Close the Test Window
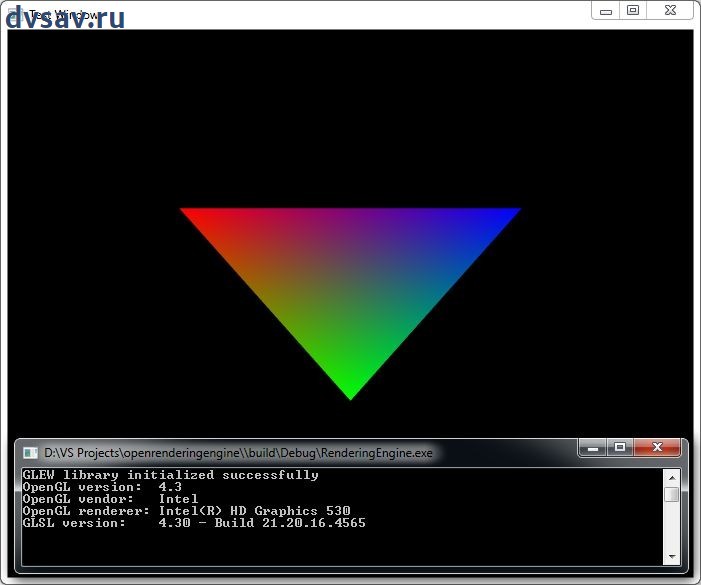The image size is (701, 585). 668,10
